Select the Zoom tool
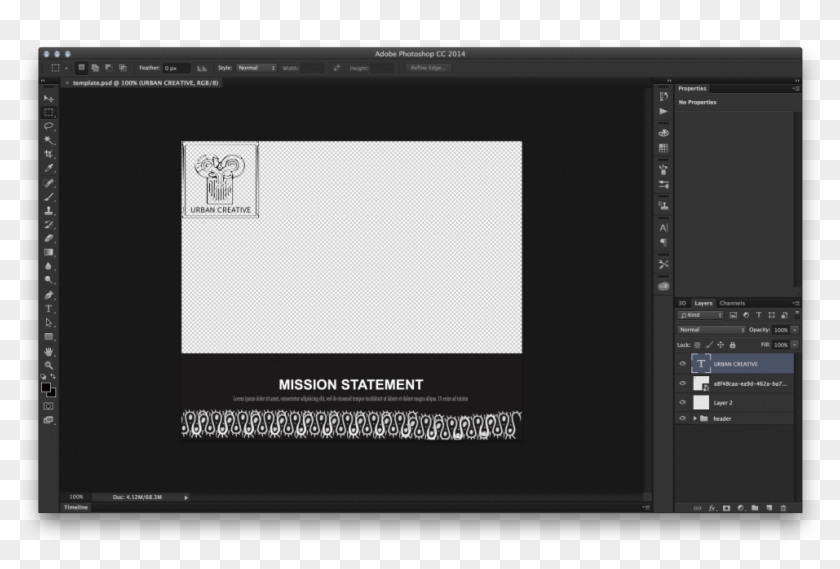The height and width of the screenshot is (569, 840). click(49, 365)
